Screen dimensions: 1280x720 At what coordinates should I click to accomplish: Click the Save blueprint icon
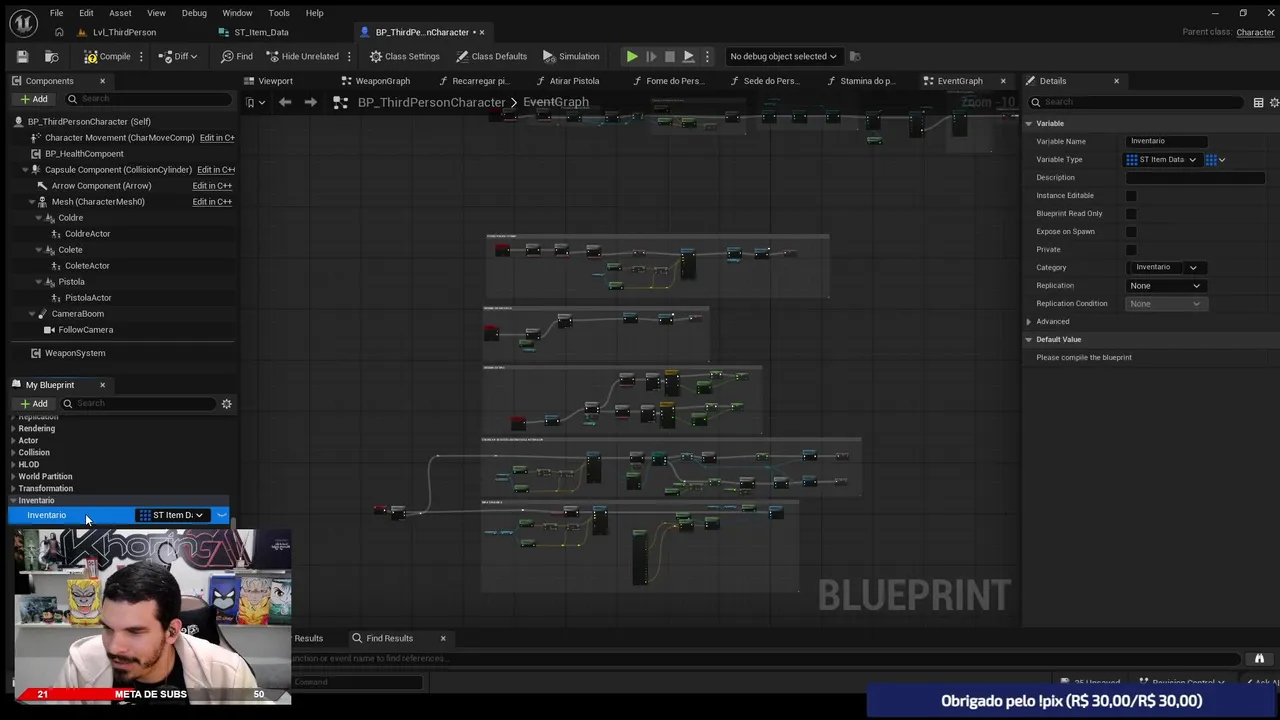click(22, 56)
